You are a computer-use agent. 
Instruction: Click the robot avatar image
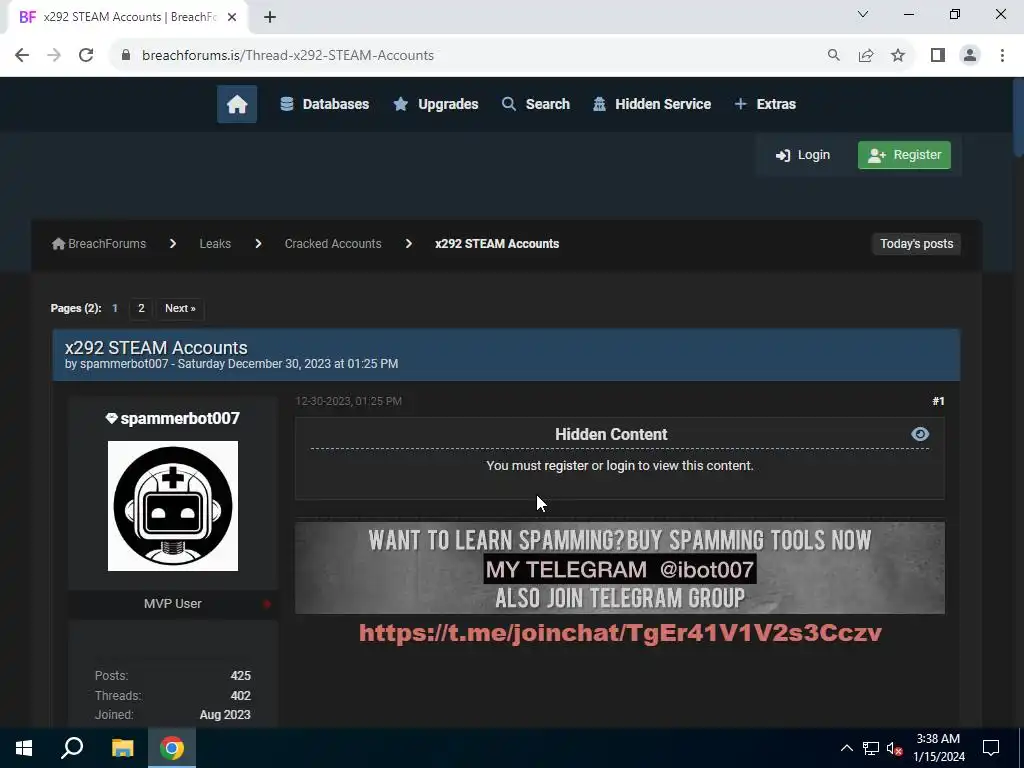(172, 505)
